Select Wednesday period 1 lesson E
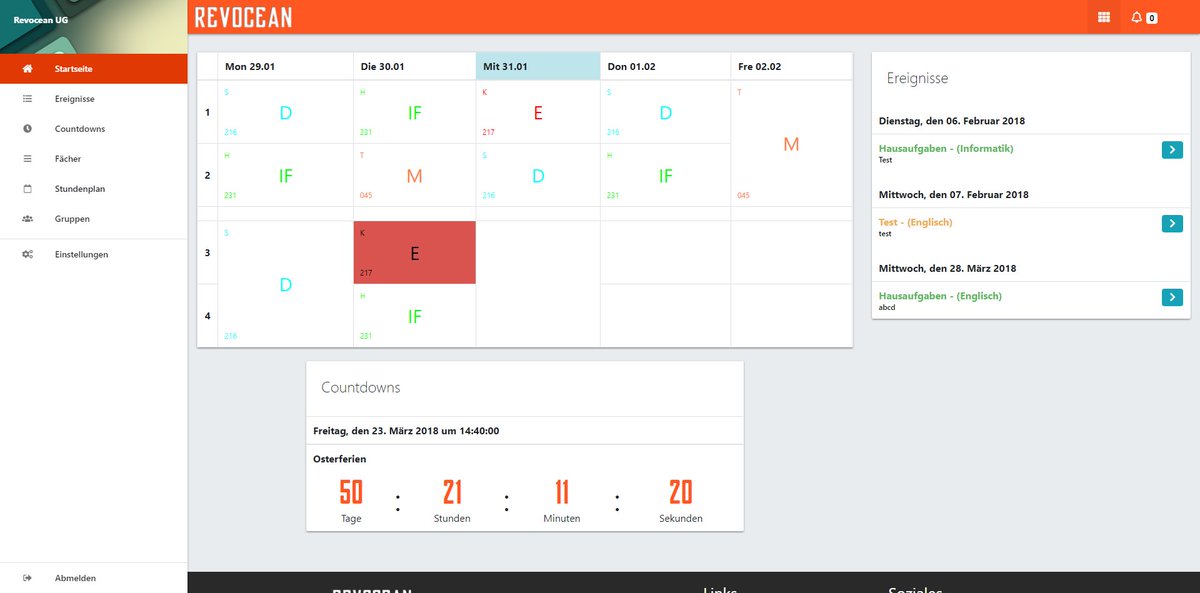Screen dimensions: 1200x593 (x=538, y=112)
